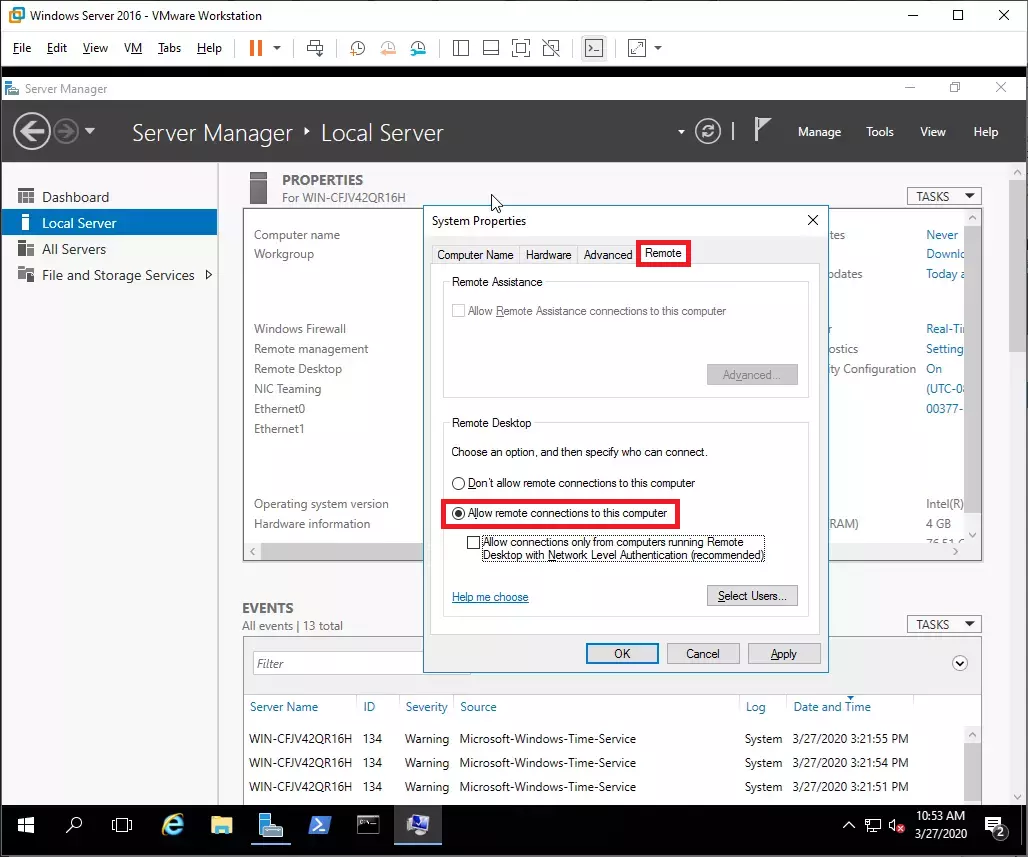Image resolution: width=1028 pixels, height=857 pixels.
Task: Confirm System Properties with OK
Action: click(622, 654)
